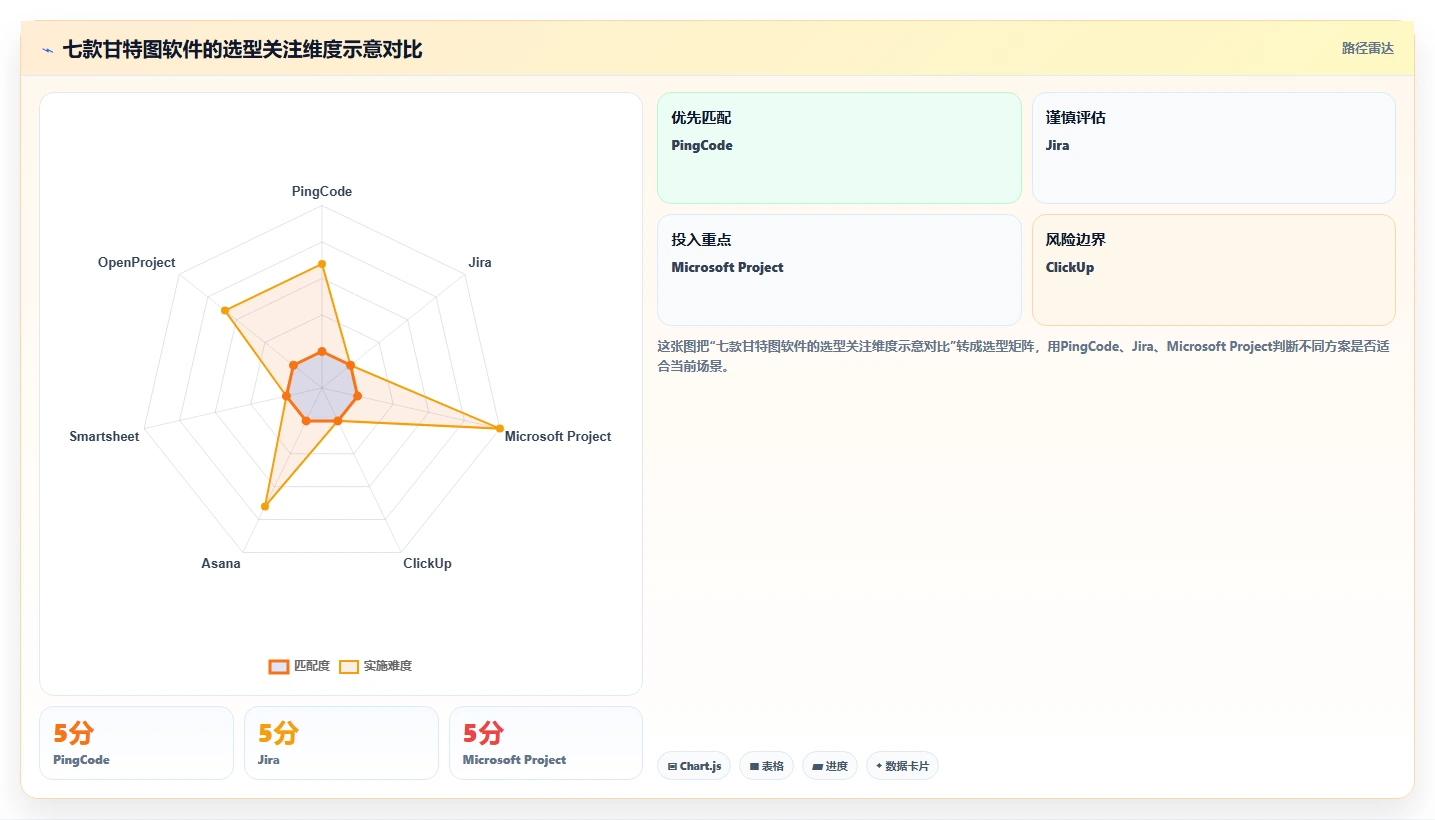The width and height of the screenshot is (1435, 820).
Task: Click the Microsoft Project radar axis label
Action: coord(558,436)
